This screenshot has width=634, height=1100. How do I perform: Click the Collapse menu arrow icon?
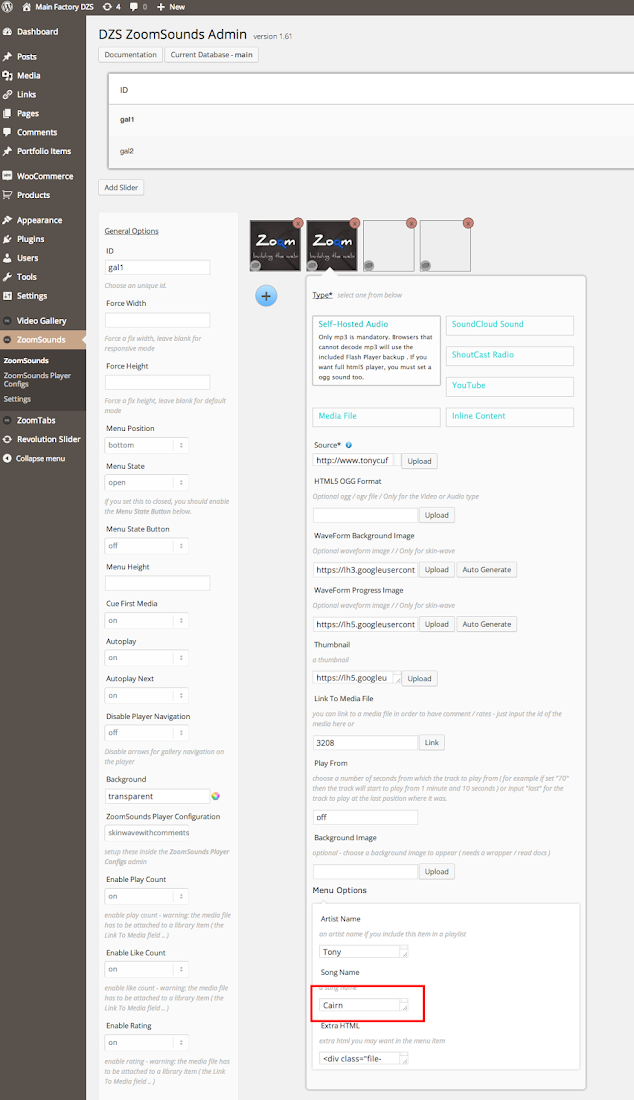[8, 458]
